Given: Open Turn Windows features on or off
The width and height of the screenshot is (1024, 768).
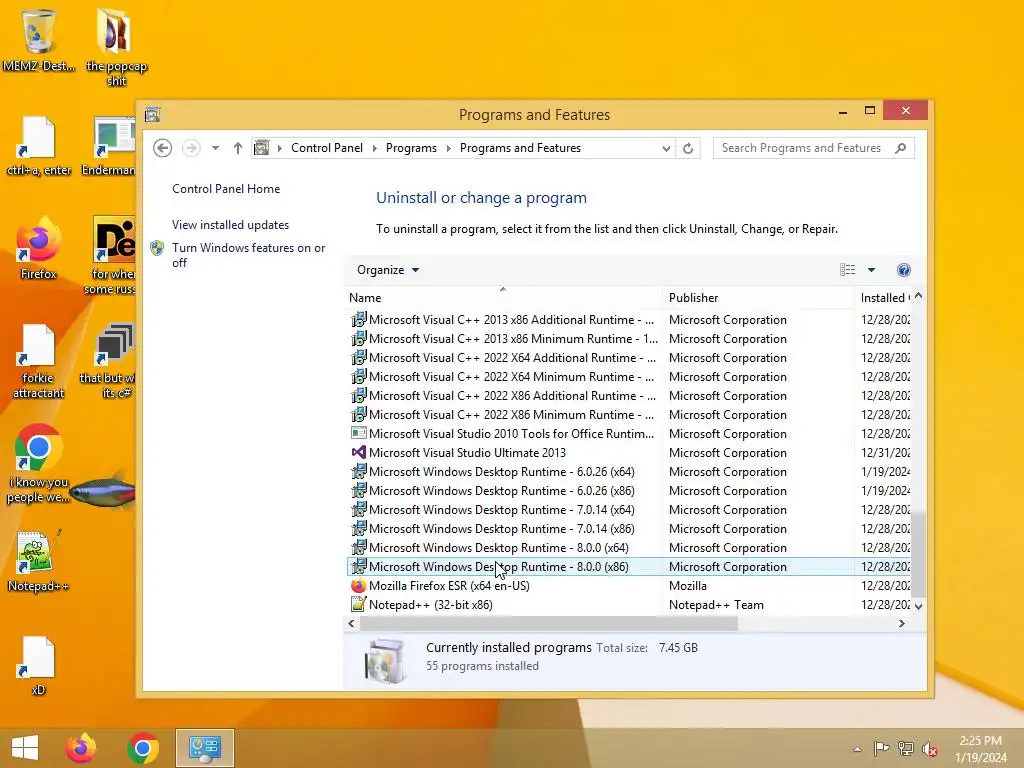Looking at the screenshot, I should 248,255.
